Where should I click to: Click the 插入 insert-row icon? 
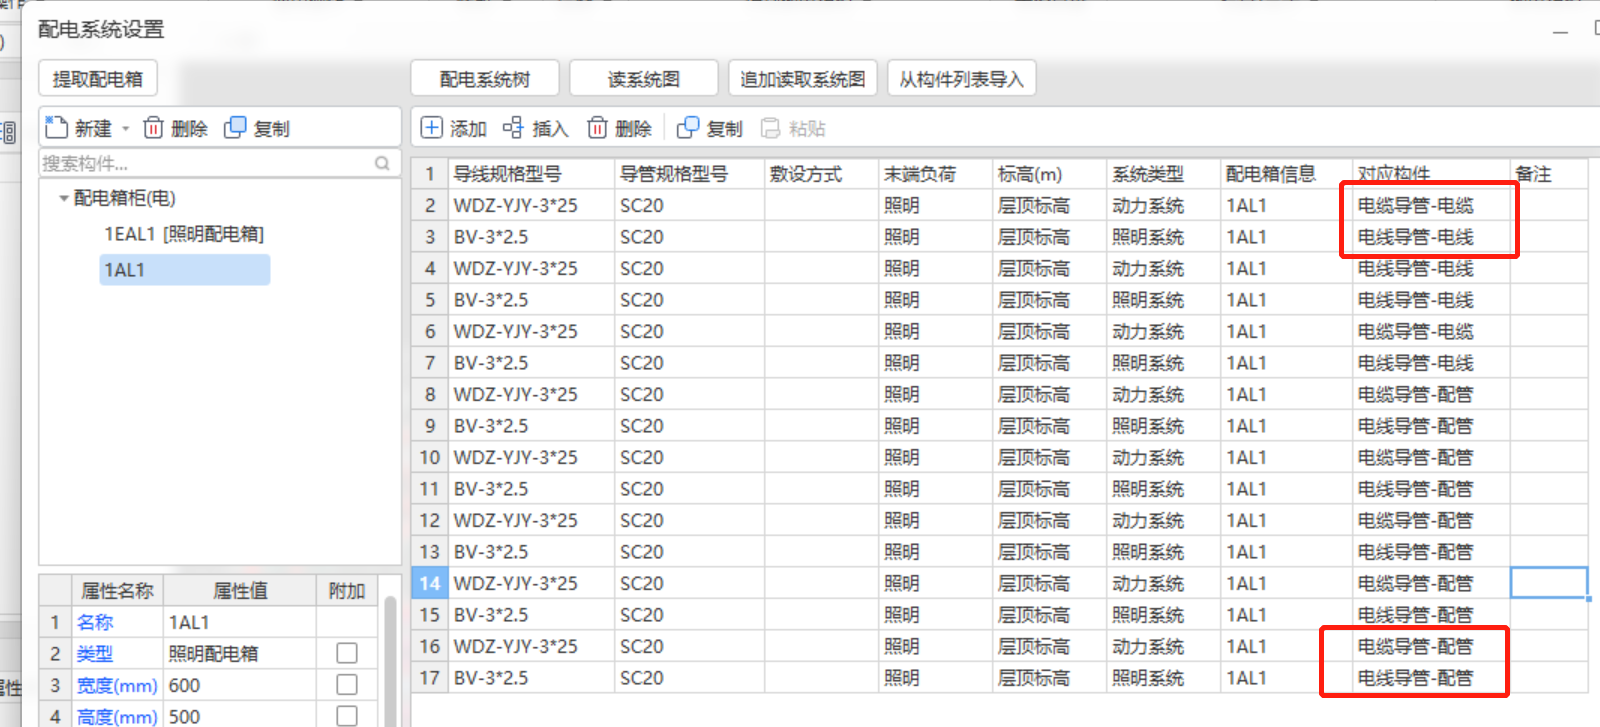[513, 128]
